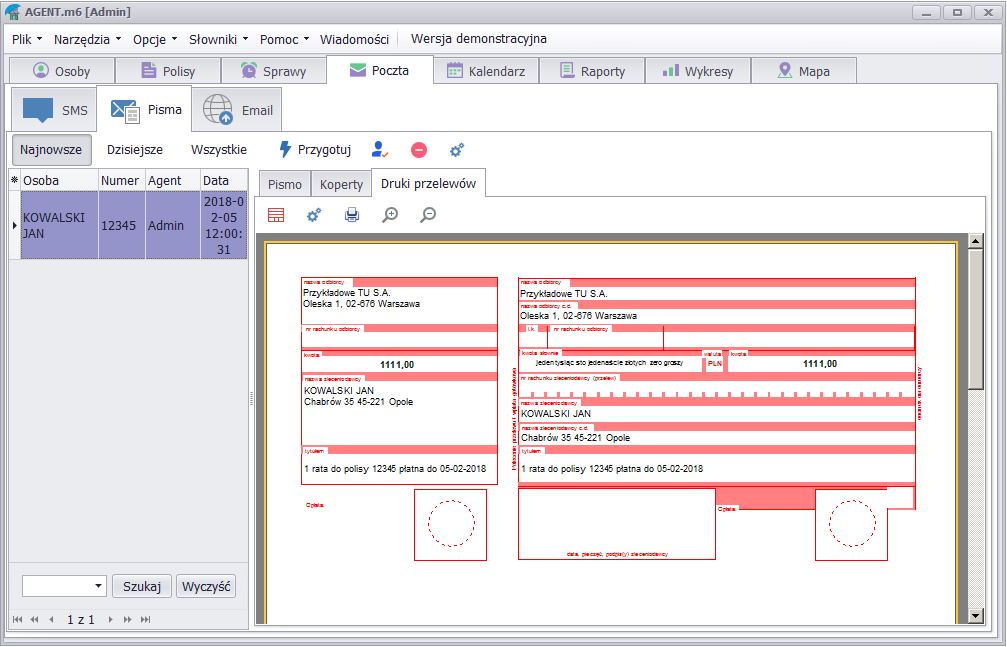Expand the Słowniki menu

point(218,39)
